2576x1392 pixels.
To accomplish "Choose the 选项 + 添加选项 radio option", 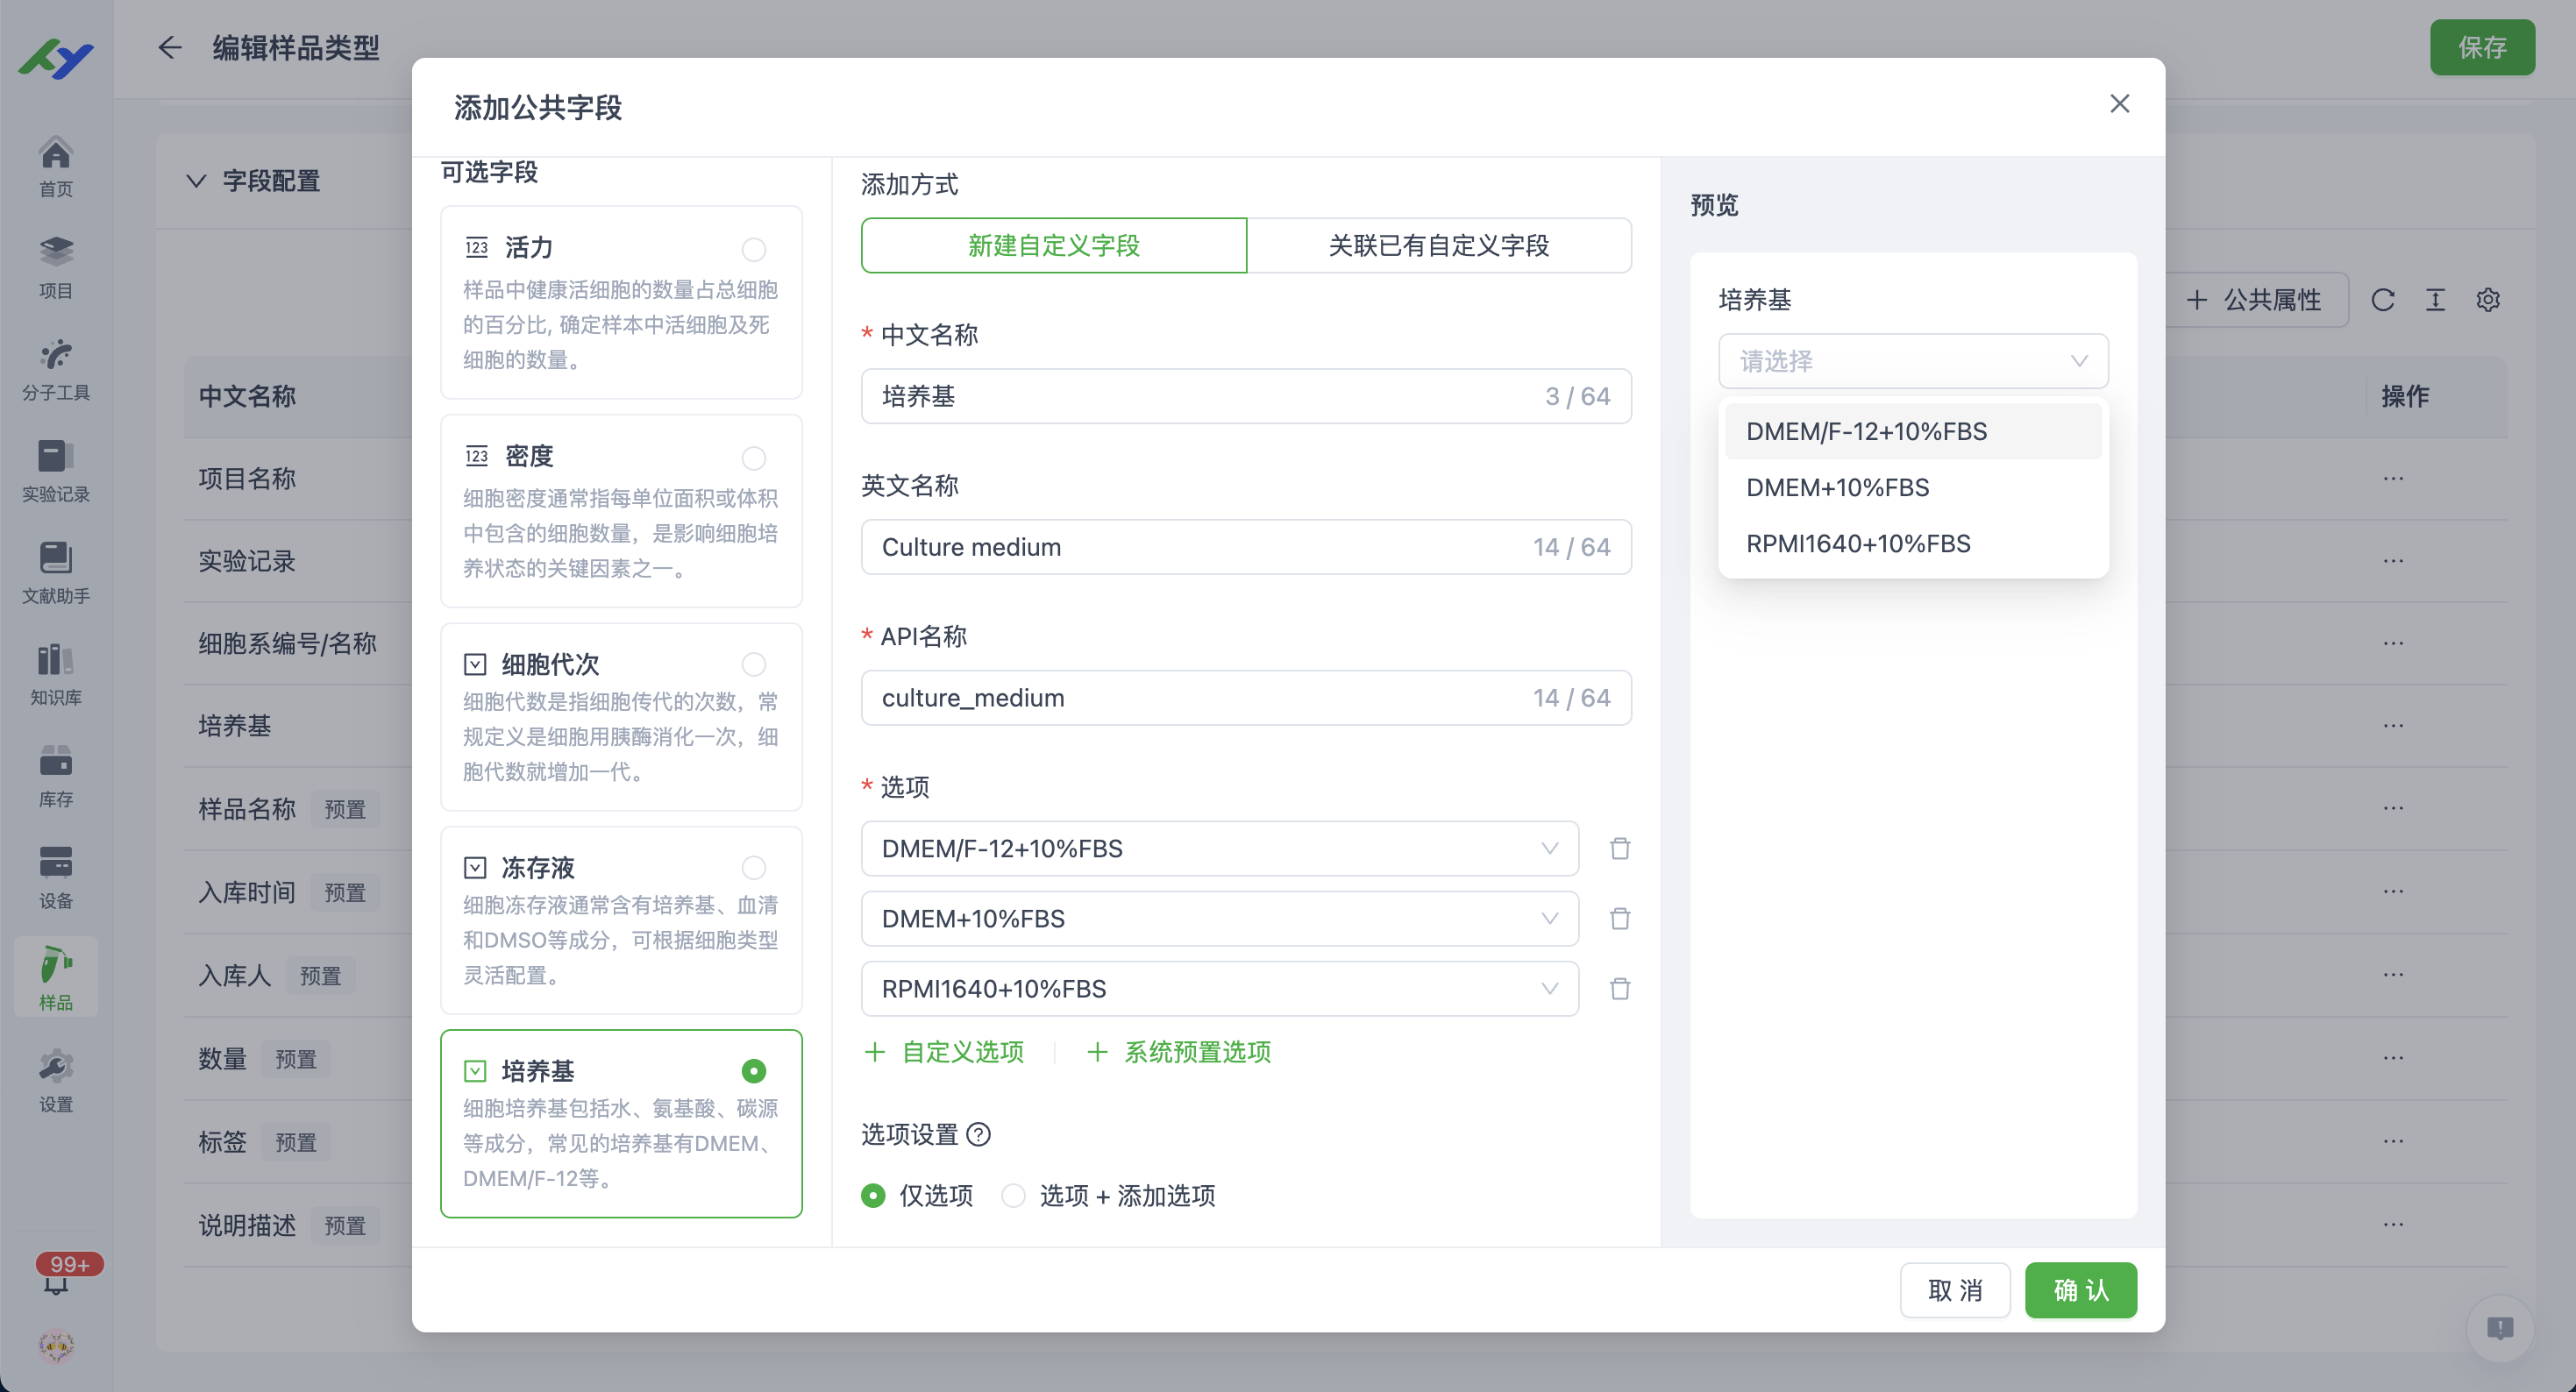I will pyautogui.click(x=1014, y=1196).
